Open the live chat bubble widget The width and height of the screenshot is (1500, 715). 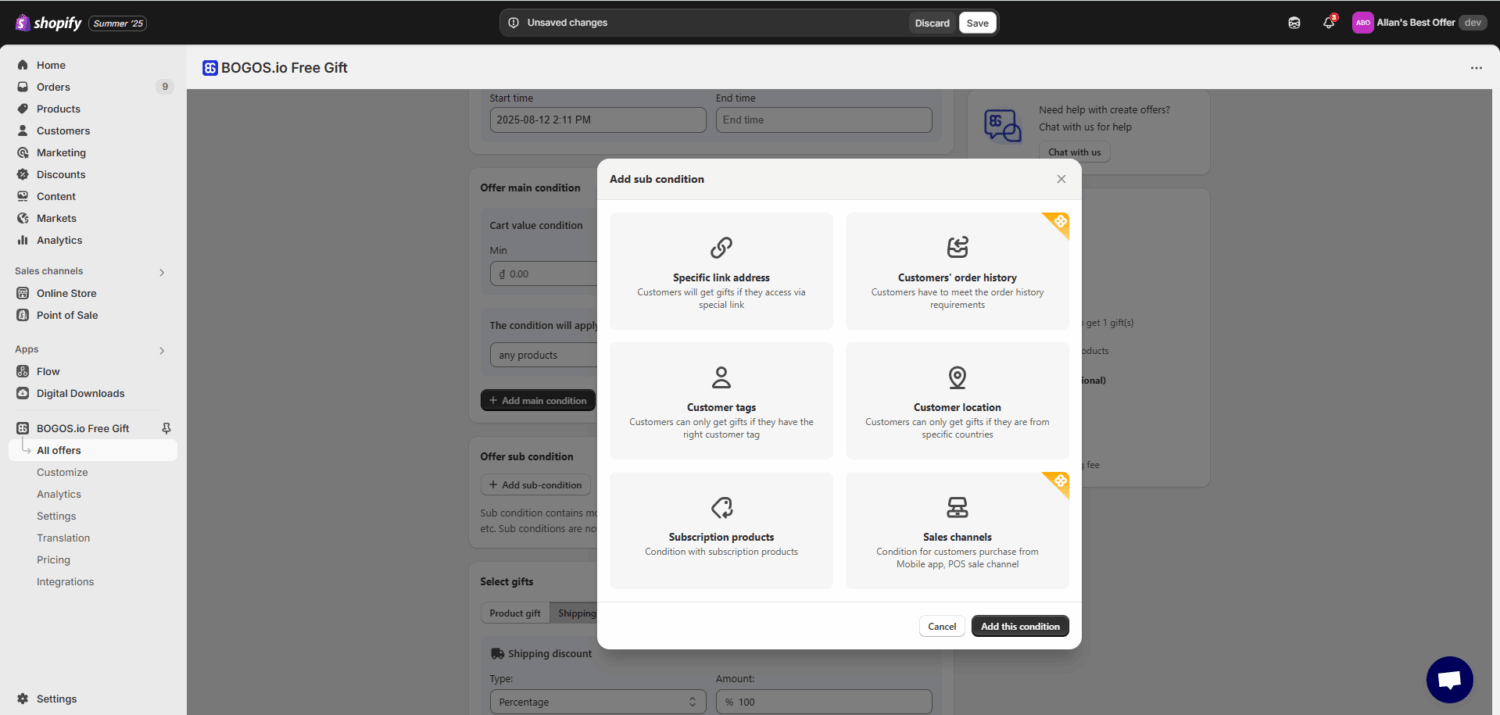pyautogui.click(x=1449, y=680)
